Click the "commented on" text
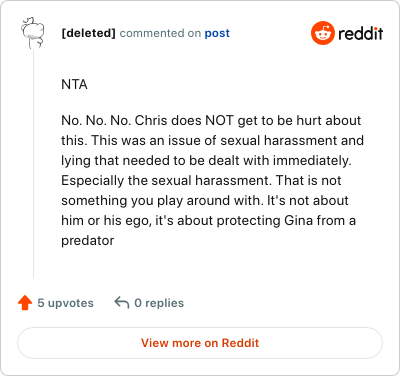This screenshot has width=400, height=376. 160,33
